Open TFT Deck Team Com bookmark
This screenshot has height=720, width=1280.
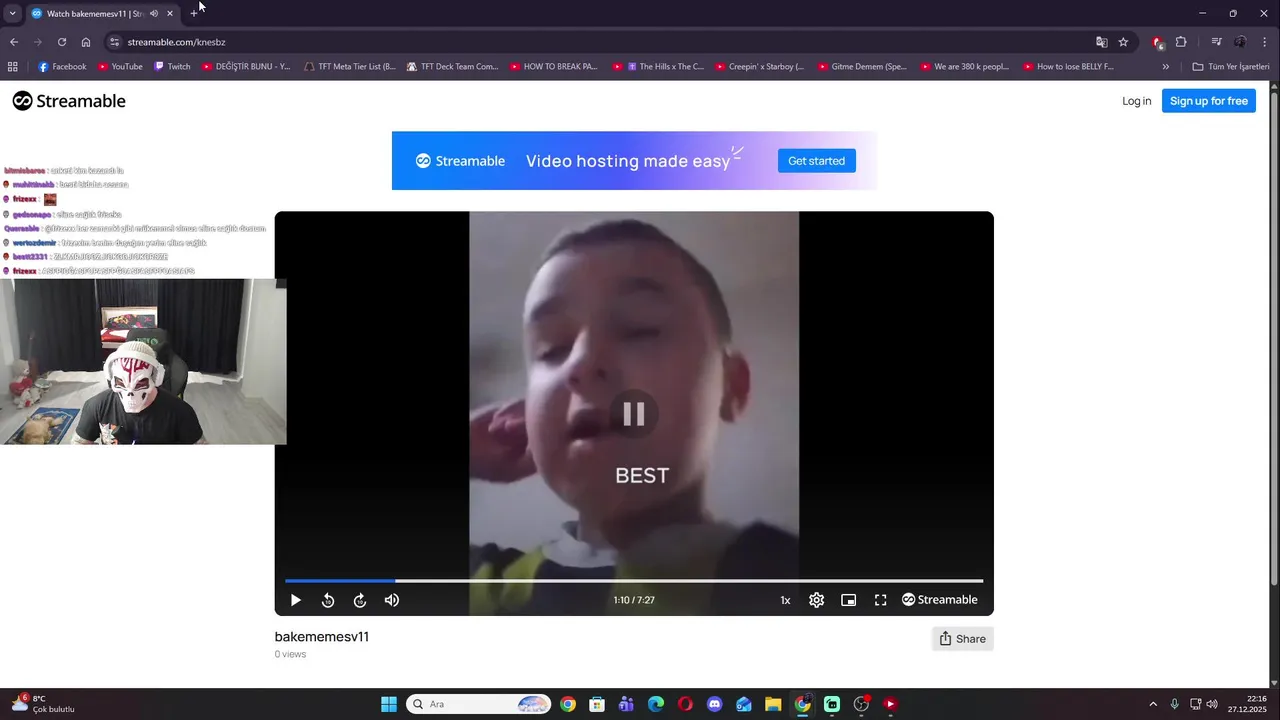452,67
